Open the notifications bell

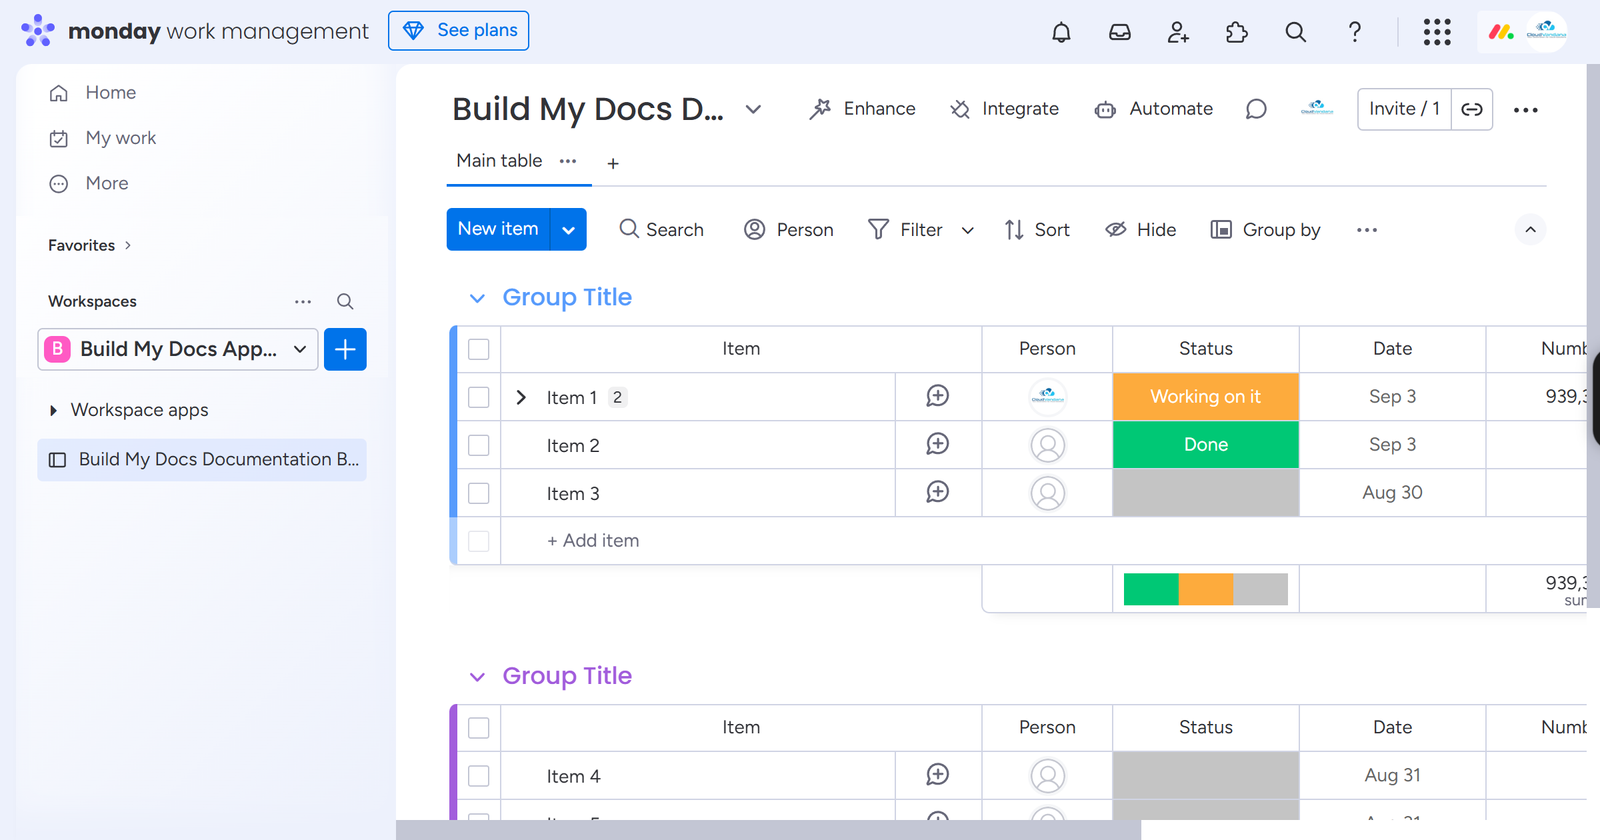1061,32
